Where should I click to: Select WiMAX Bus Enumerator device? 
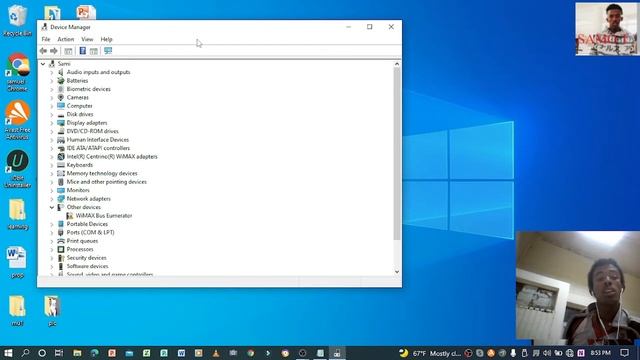coord(104,216)
